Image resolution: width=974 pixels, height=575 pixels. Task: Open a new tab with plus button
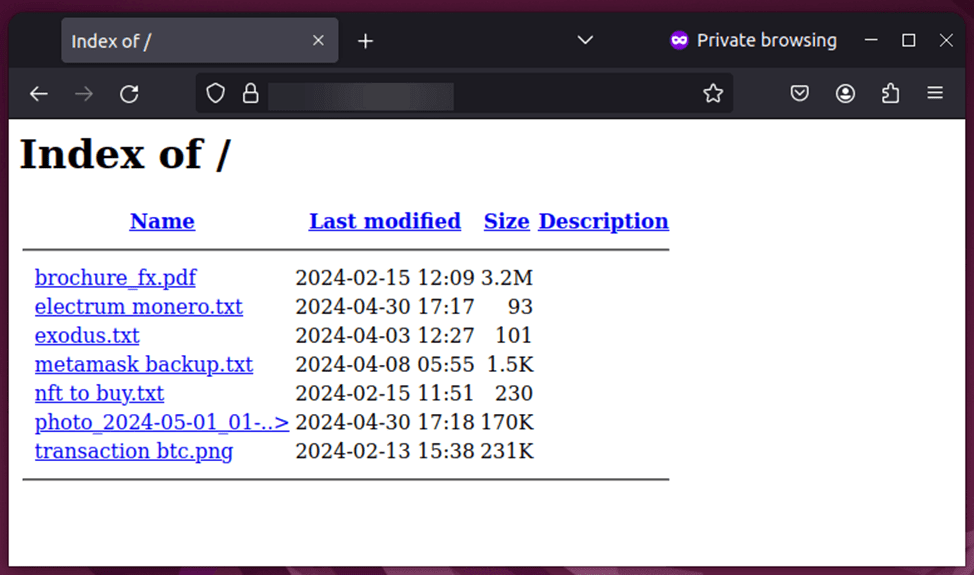[x=366, y=41]
